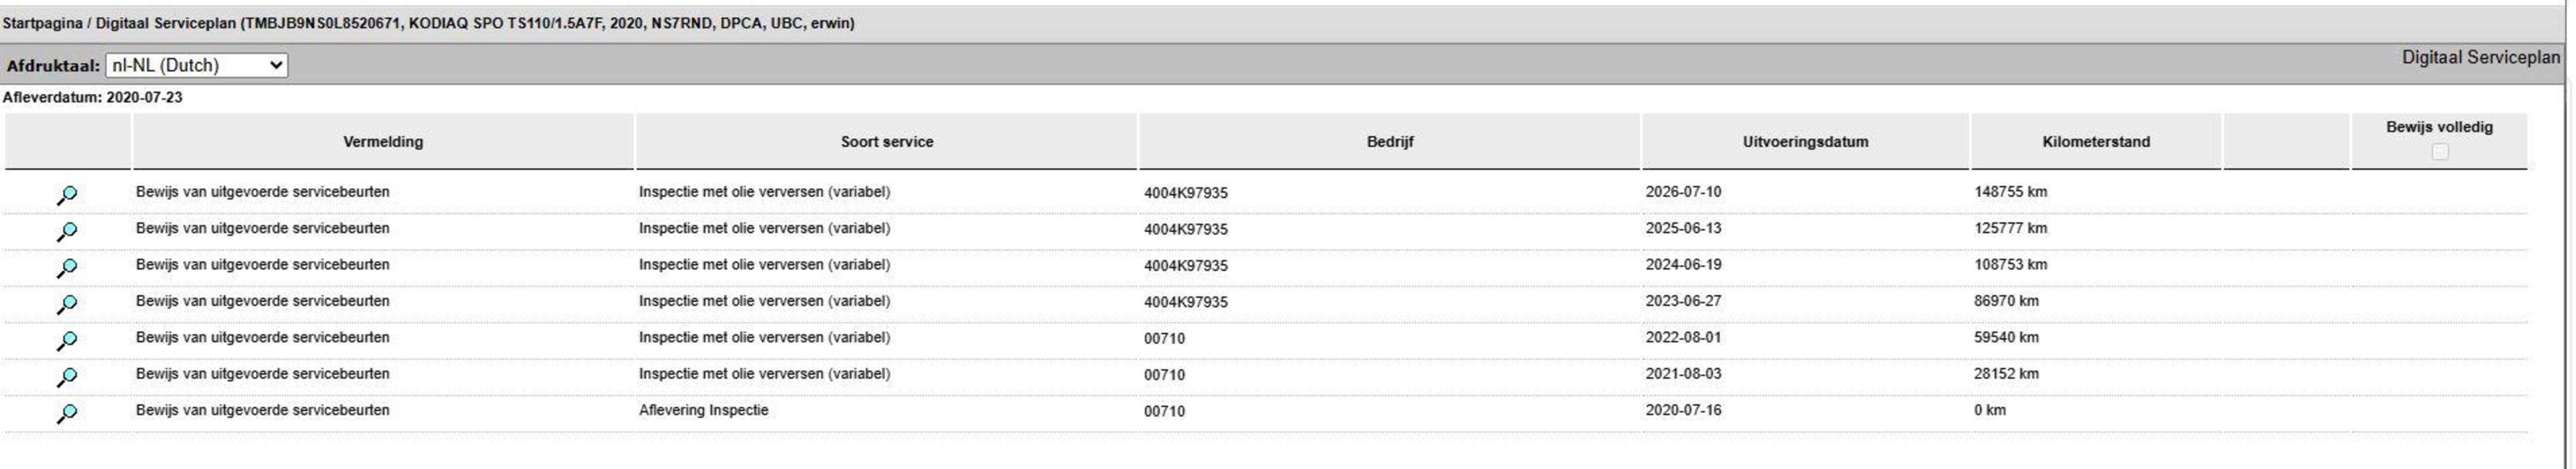Sort by Uitvoeringsdatum column header

[x=1805, y=142]
